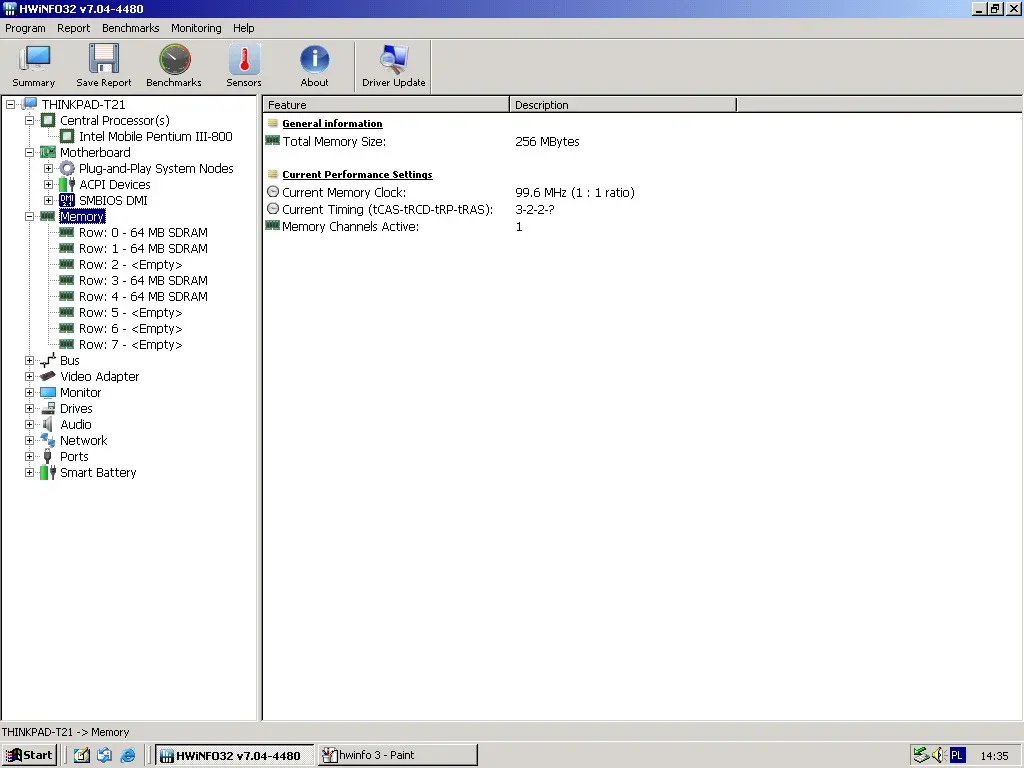The image size is (1024, 768).
Task: Click the Ports connector icon
Action: click(x=48, y=456)
